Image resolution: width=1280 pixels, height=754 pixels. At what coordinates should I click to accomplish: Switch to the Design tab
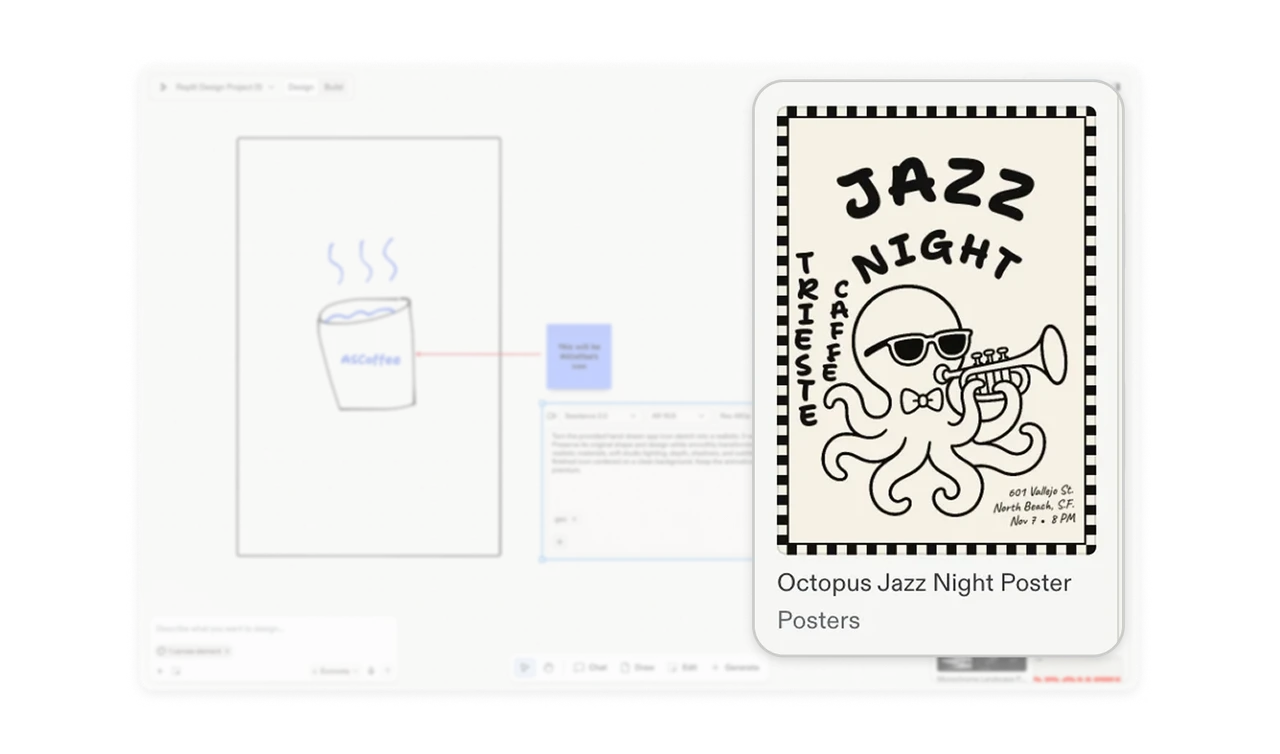[301, 87]
